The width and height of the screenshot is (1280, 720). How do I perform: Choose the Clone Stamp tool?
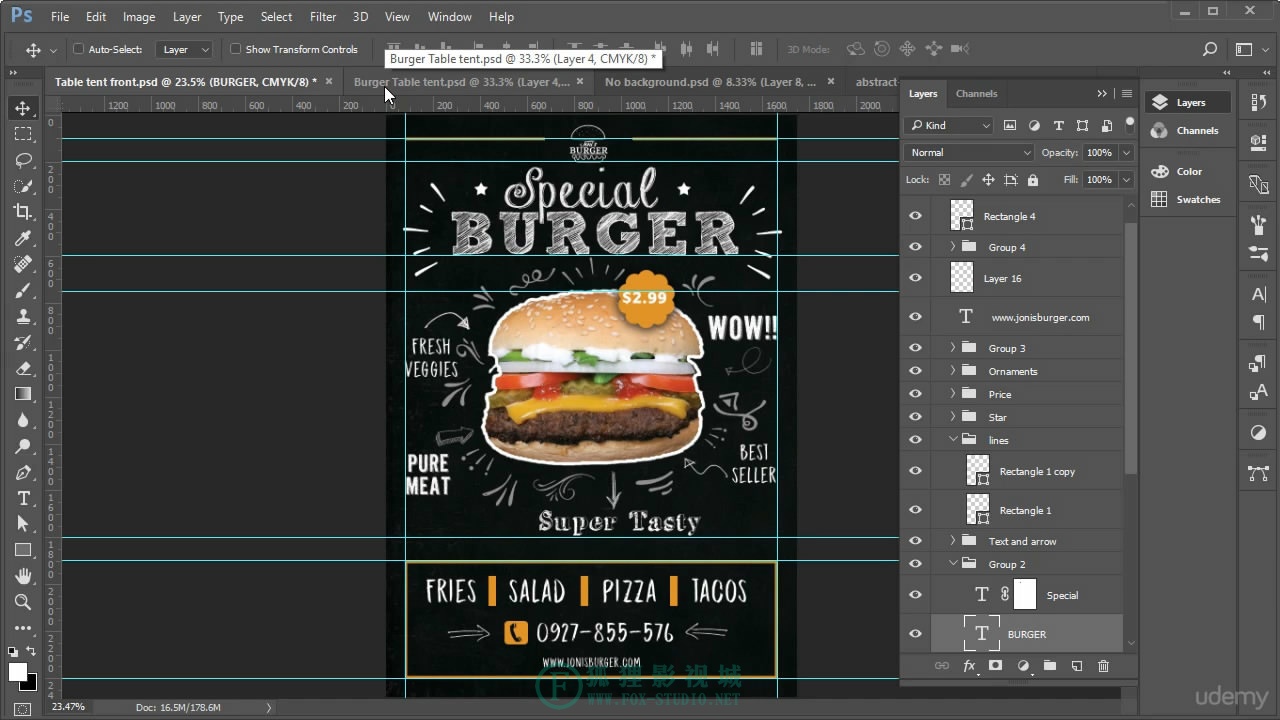(23, 316)
